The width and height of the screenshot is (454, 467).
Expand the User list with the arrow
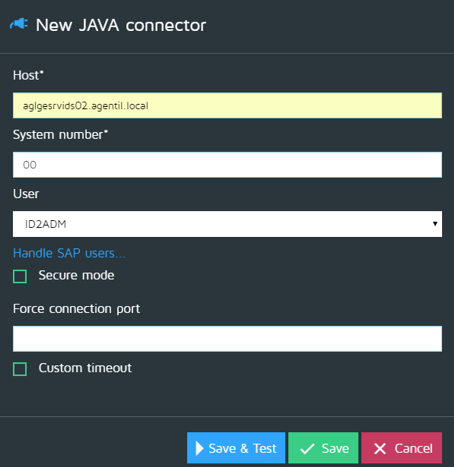click(435, 224)
